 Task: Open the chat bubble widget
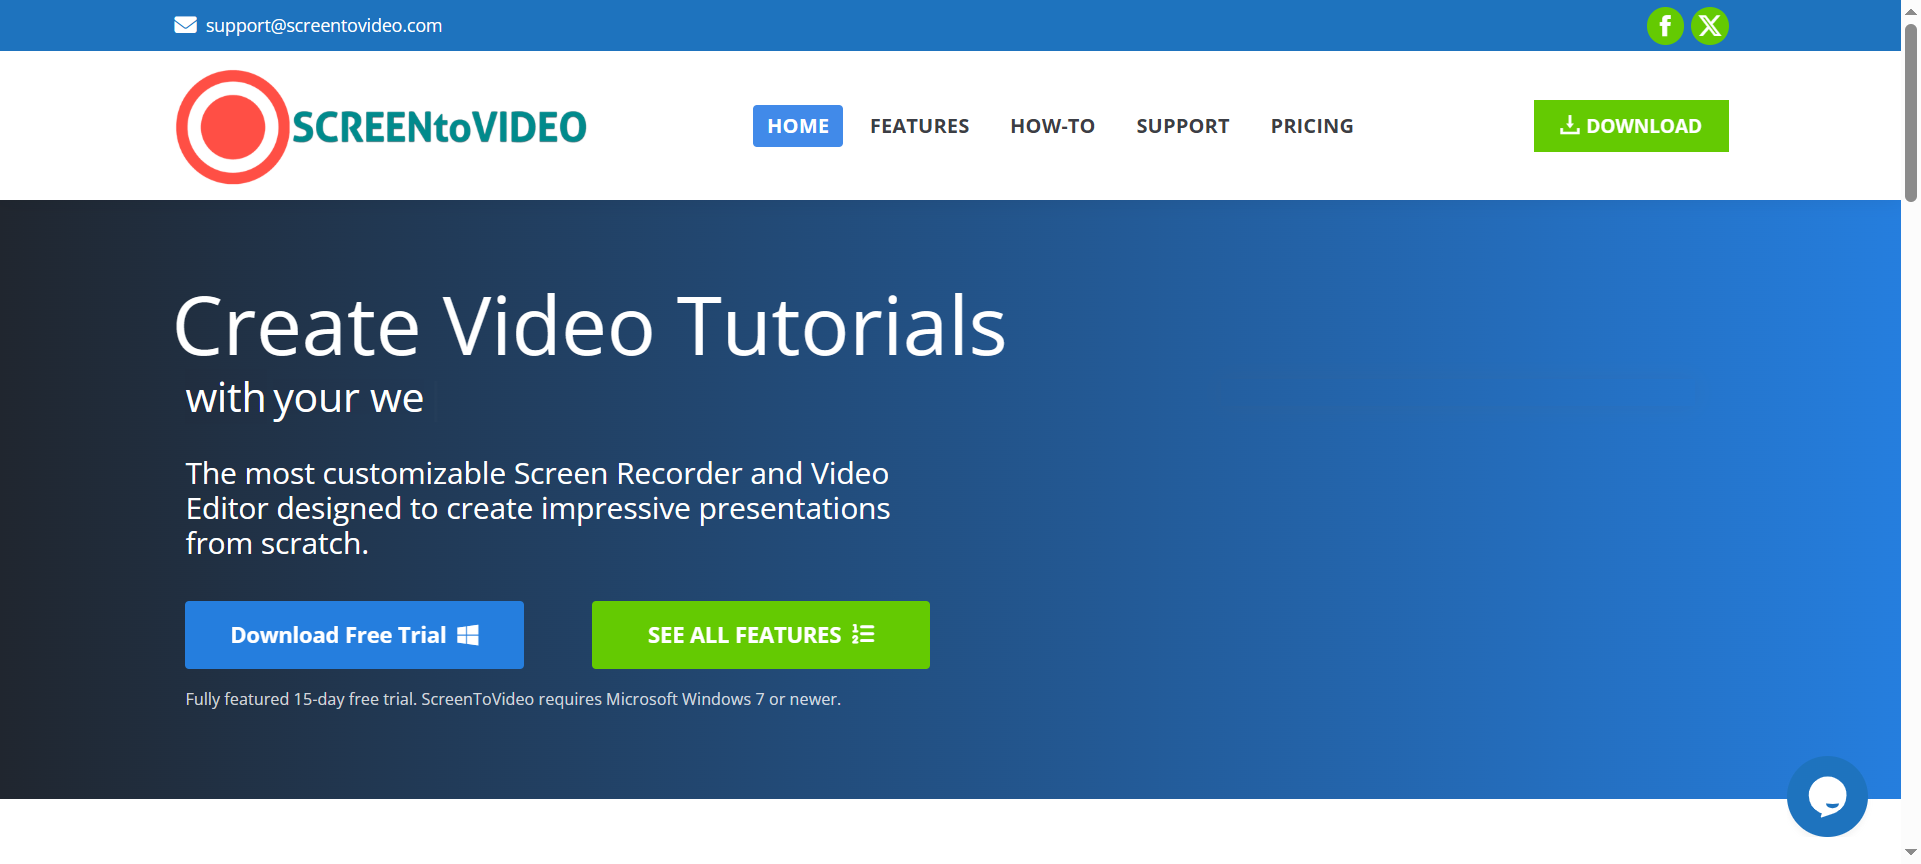1827,797
